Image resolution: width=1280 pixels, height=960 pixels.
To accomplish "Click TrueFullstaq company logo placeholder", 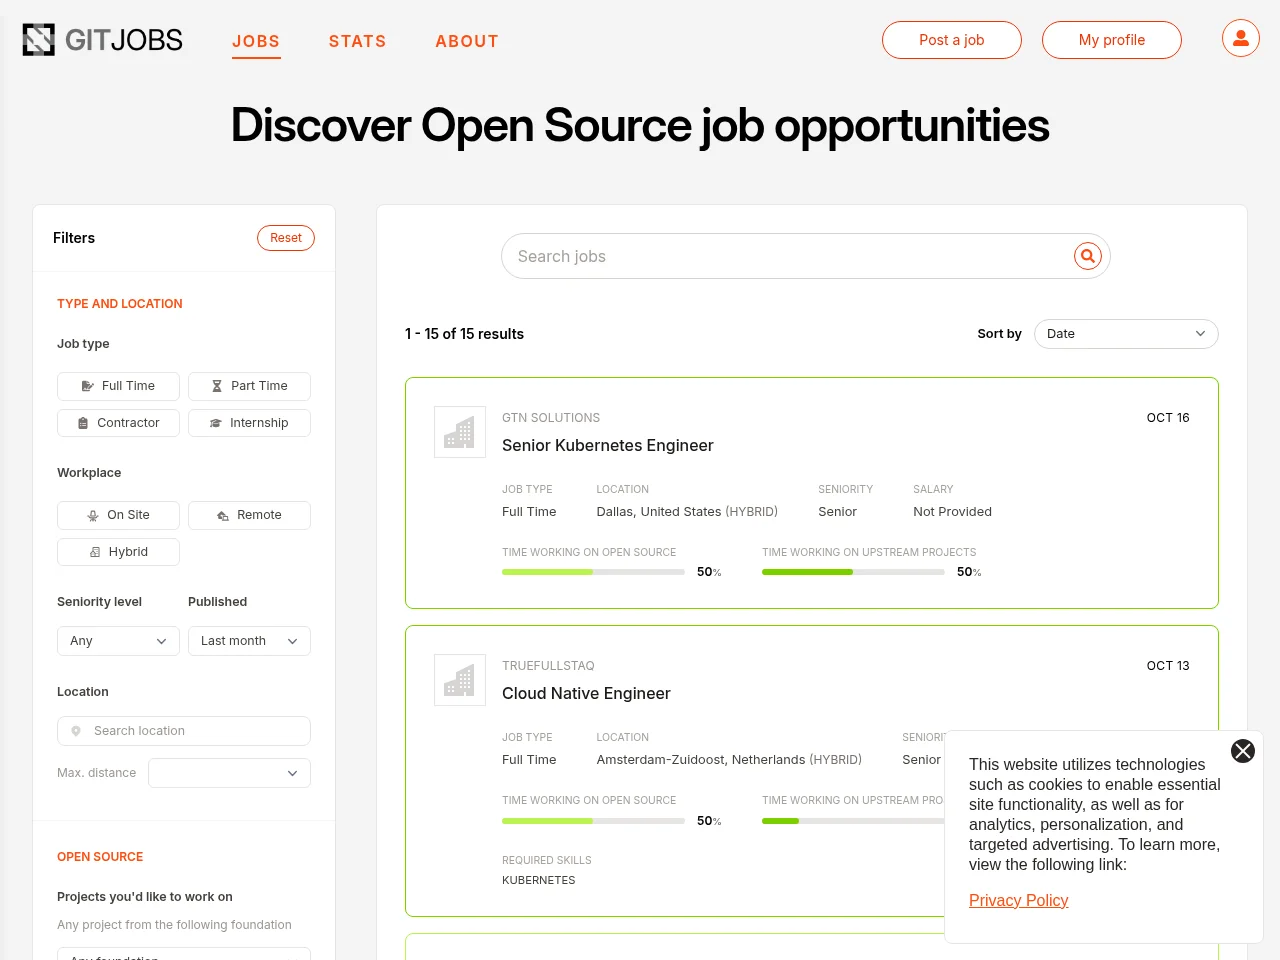I will coord(460,680).
